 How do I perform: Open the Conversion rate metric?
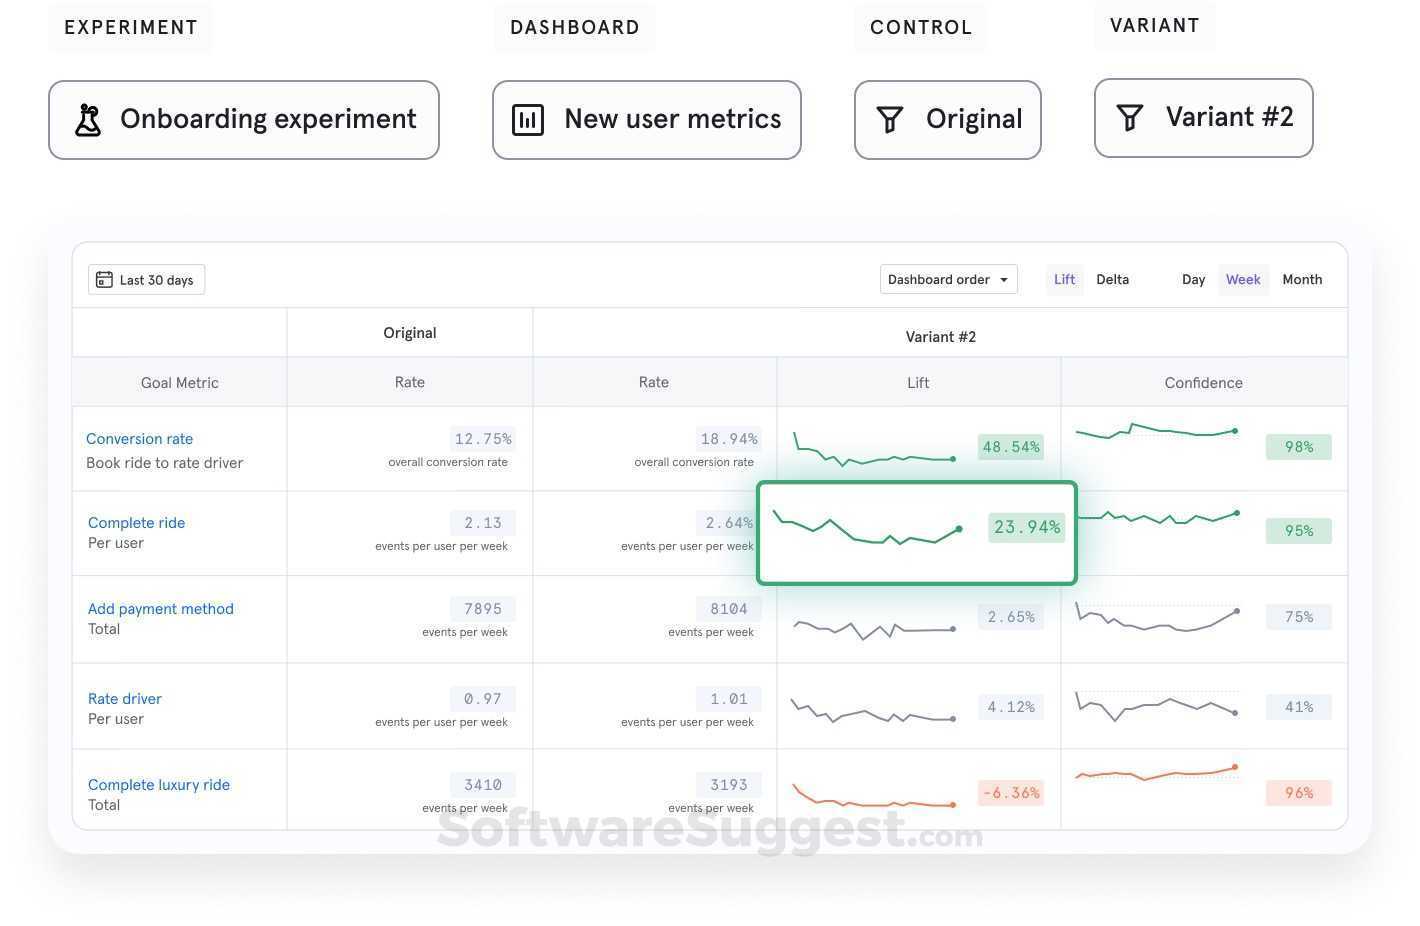[x=139, y=438]
